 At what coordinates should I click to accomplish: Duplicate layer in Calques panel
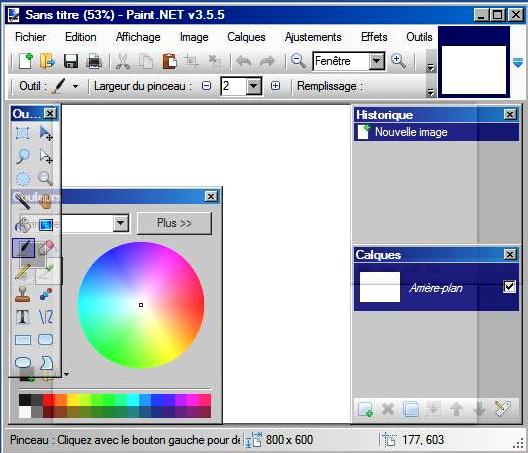(411, 409)
